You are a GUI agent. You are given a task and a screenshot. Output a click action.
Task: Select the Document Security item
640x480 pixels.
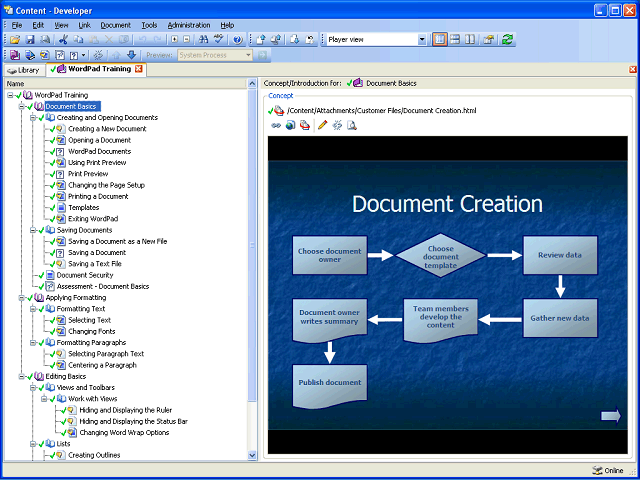85,275
